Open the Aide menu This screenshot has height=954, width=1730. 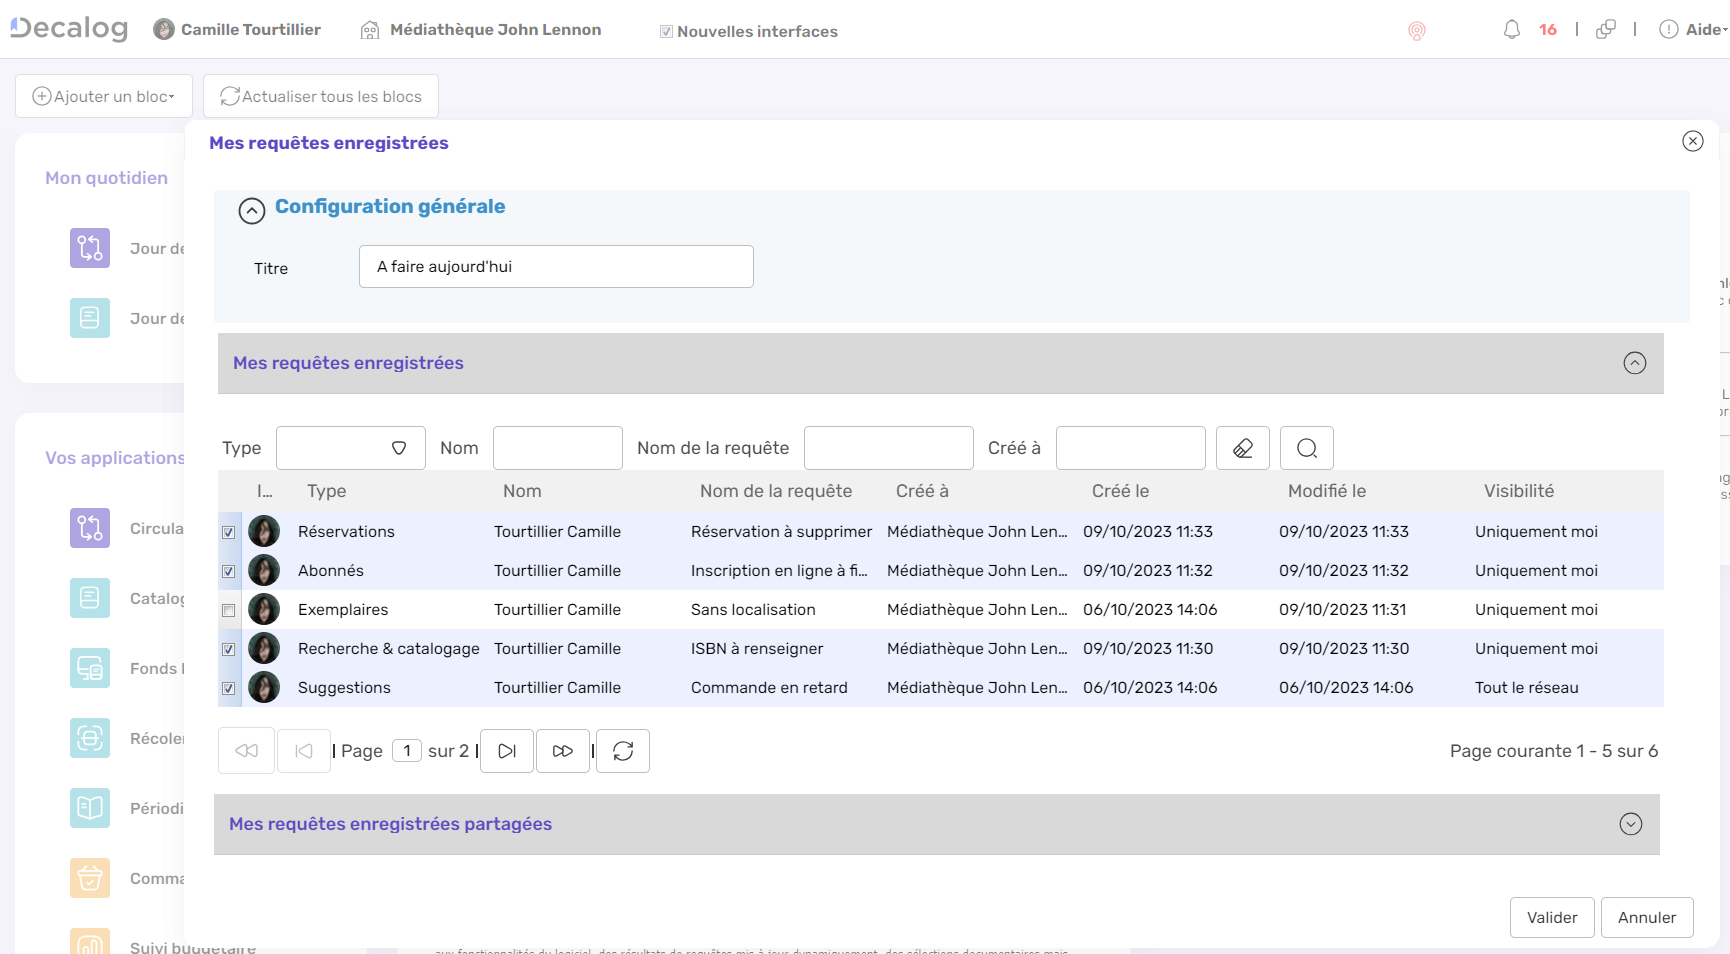click(1702, 29)
